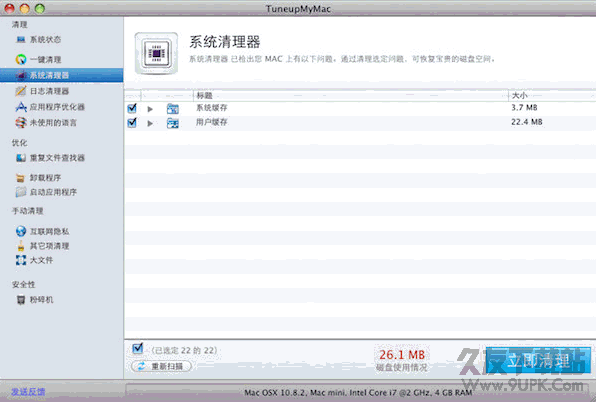Click the 互联网隐私 globe icon
Screen dimensions: 596x402
pyautogui.click(x=21, y=231)
